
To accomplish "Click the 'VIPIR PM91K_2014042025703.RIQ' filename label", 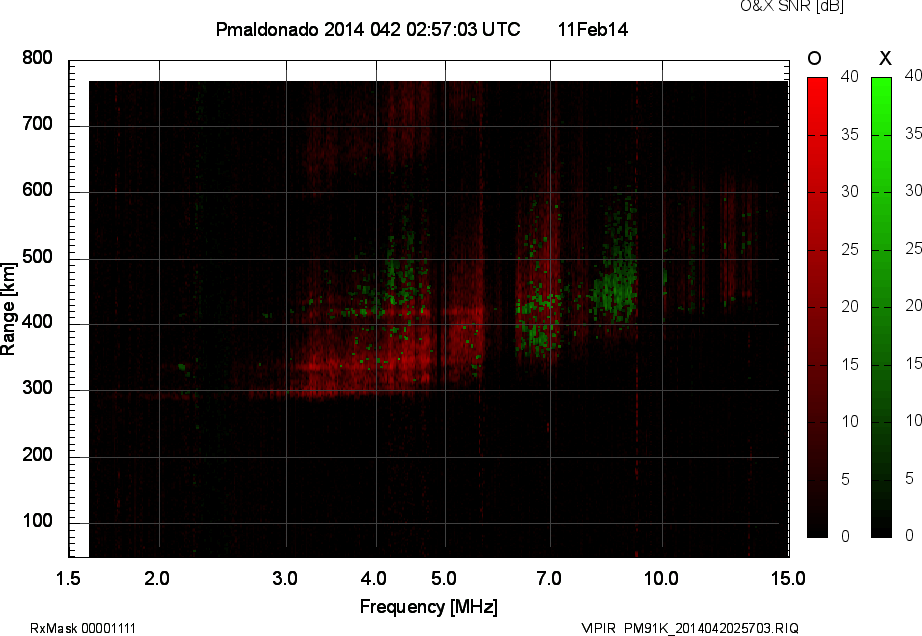I will point(690,628).
